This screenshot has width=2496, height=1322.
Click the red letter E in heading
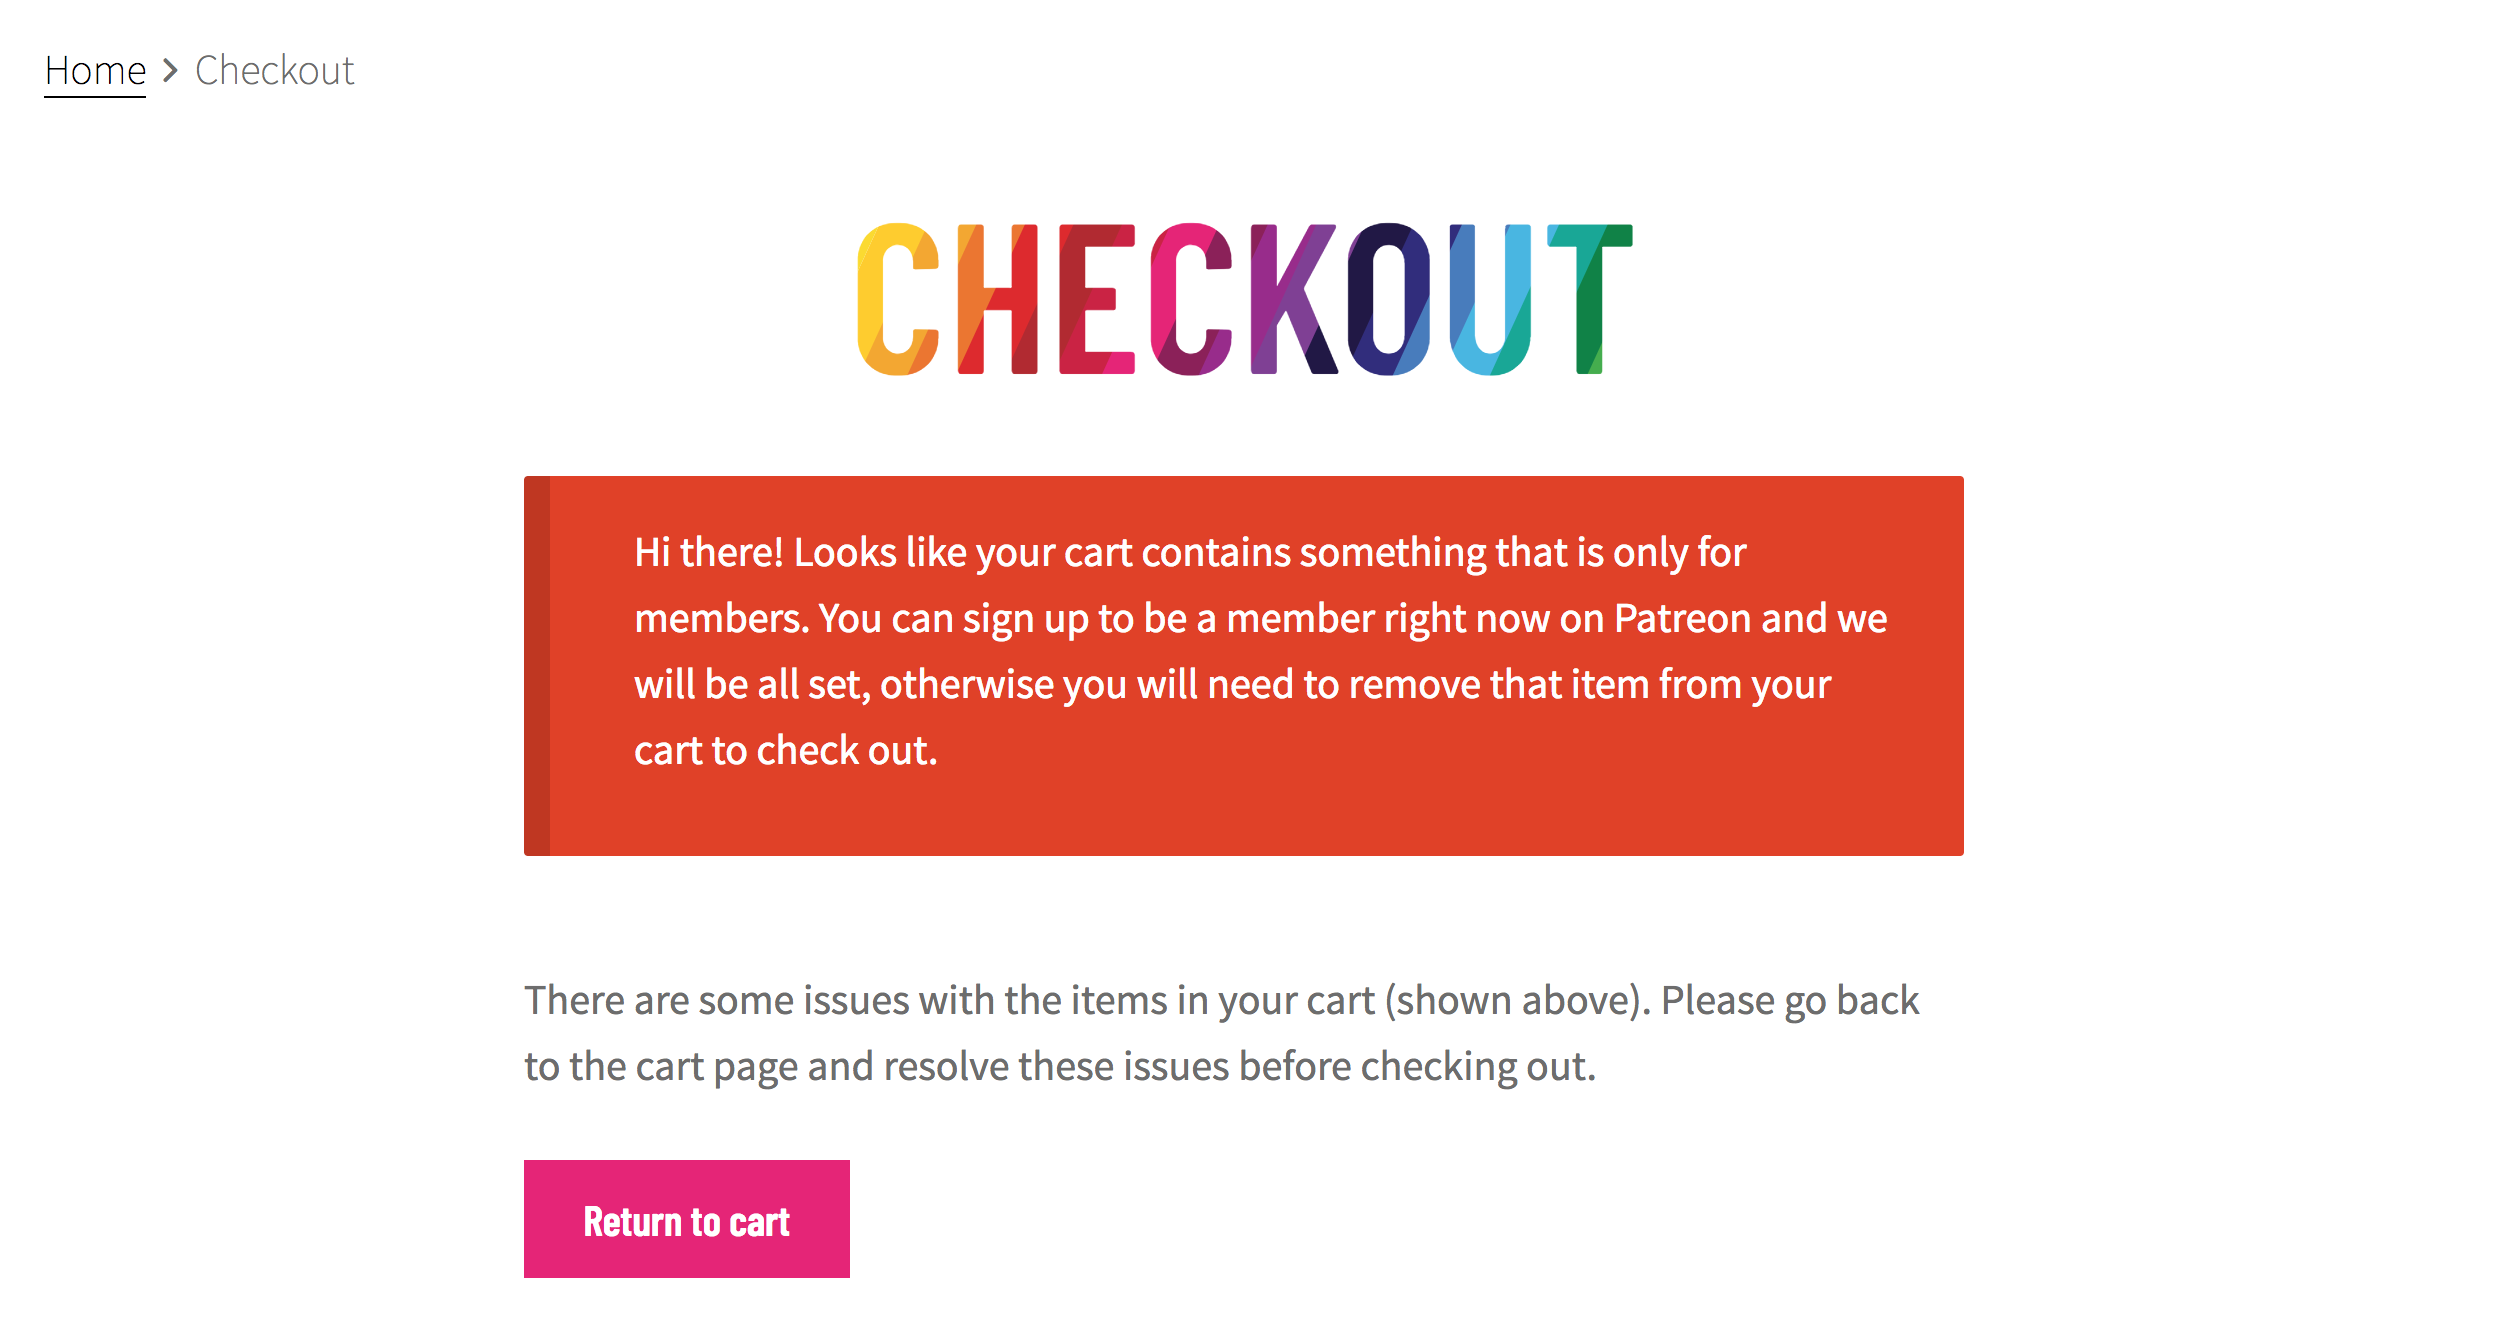pos(1095,299)
